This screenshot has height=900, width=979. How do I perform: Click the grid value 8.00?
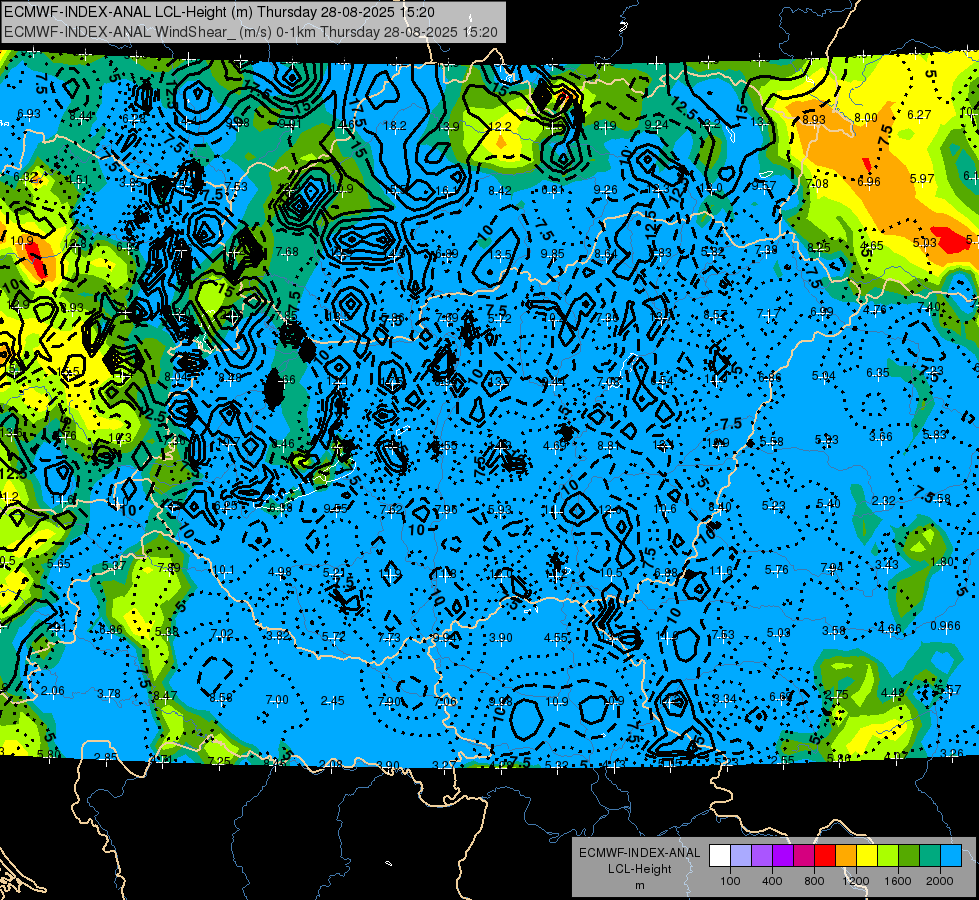pyautogui.click(x=865, y=117)
